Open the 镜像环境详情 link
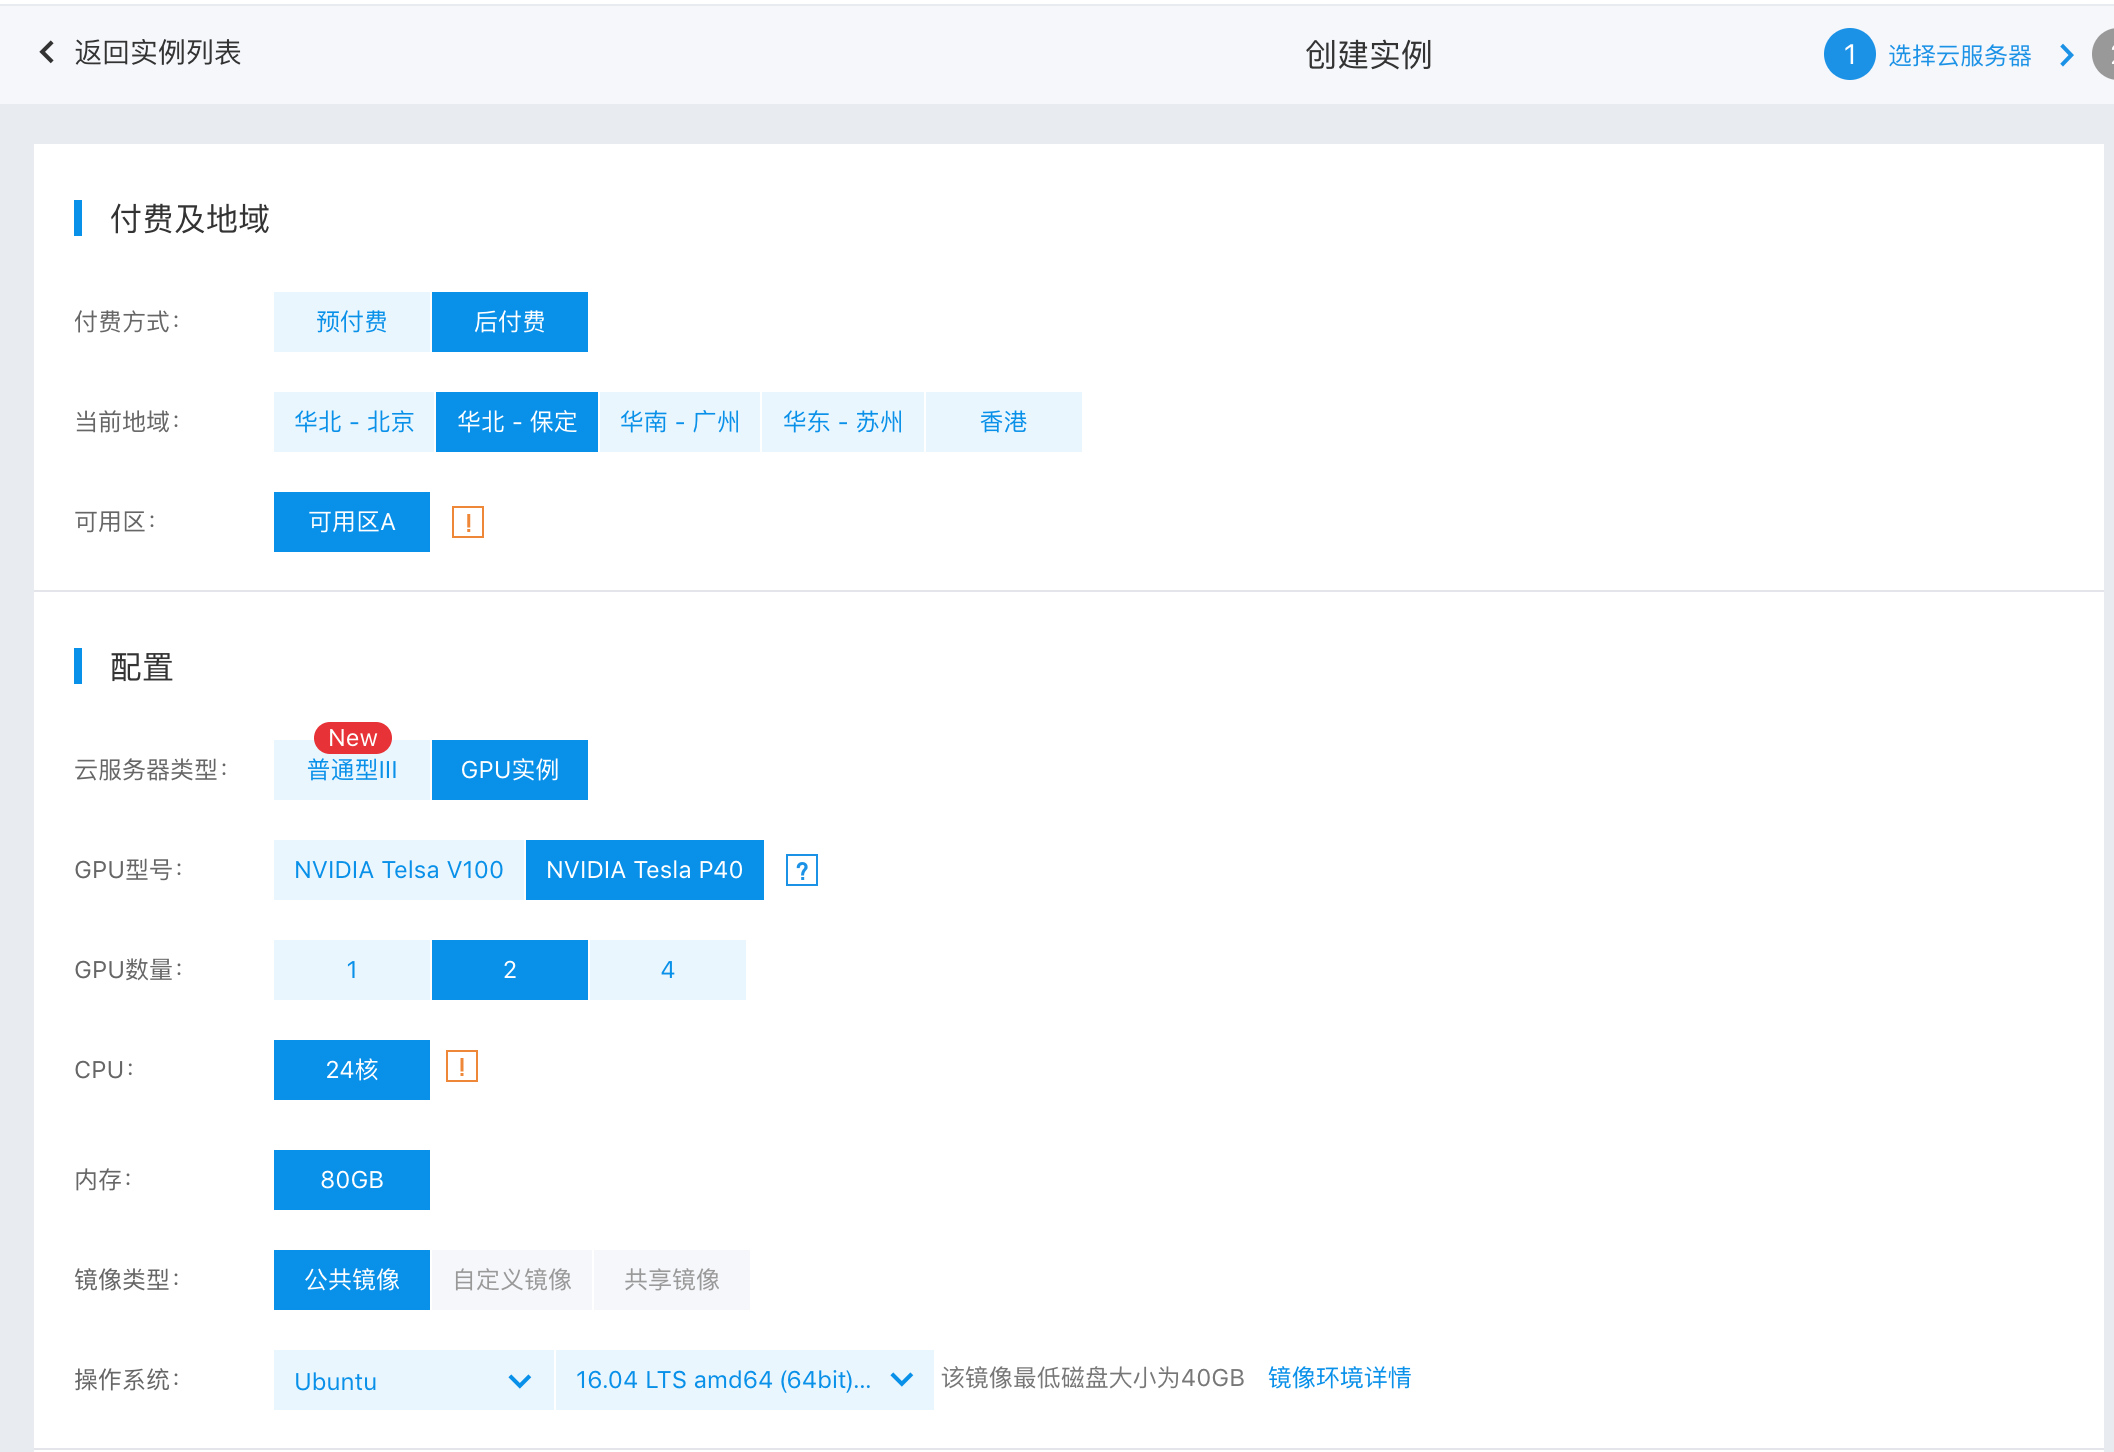Image resolution: width=2114 pixels, height=1452 pixels. (x=1340, y=1378)
